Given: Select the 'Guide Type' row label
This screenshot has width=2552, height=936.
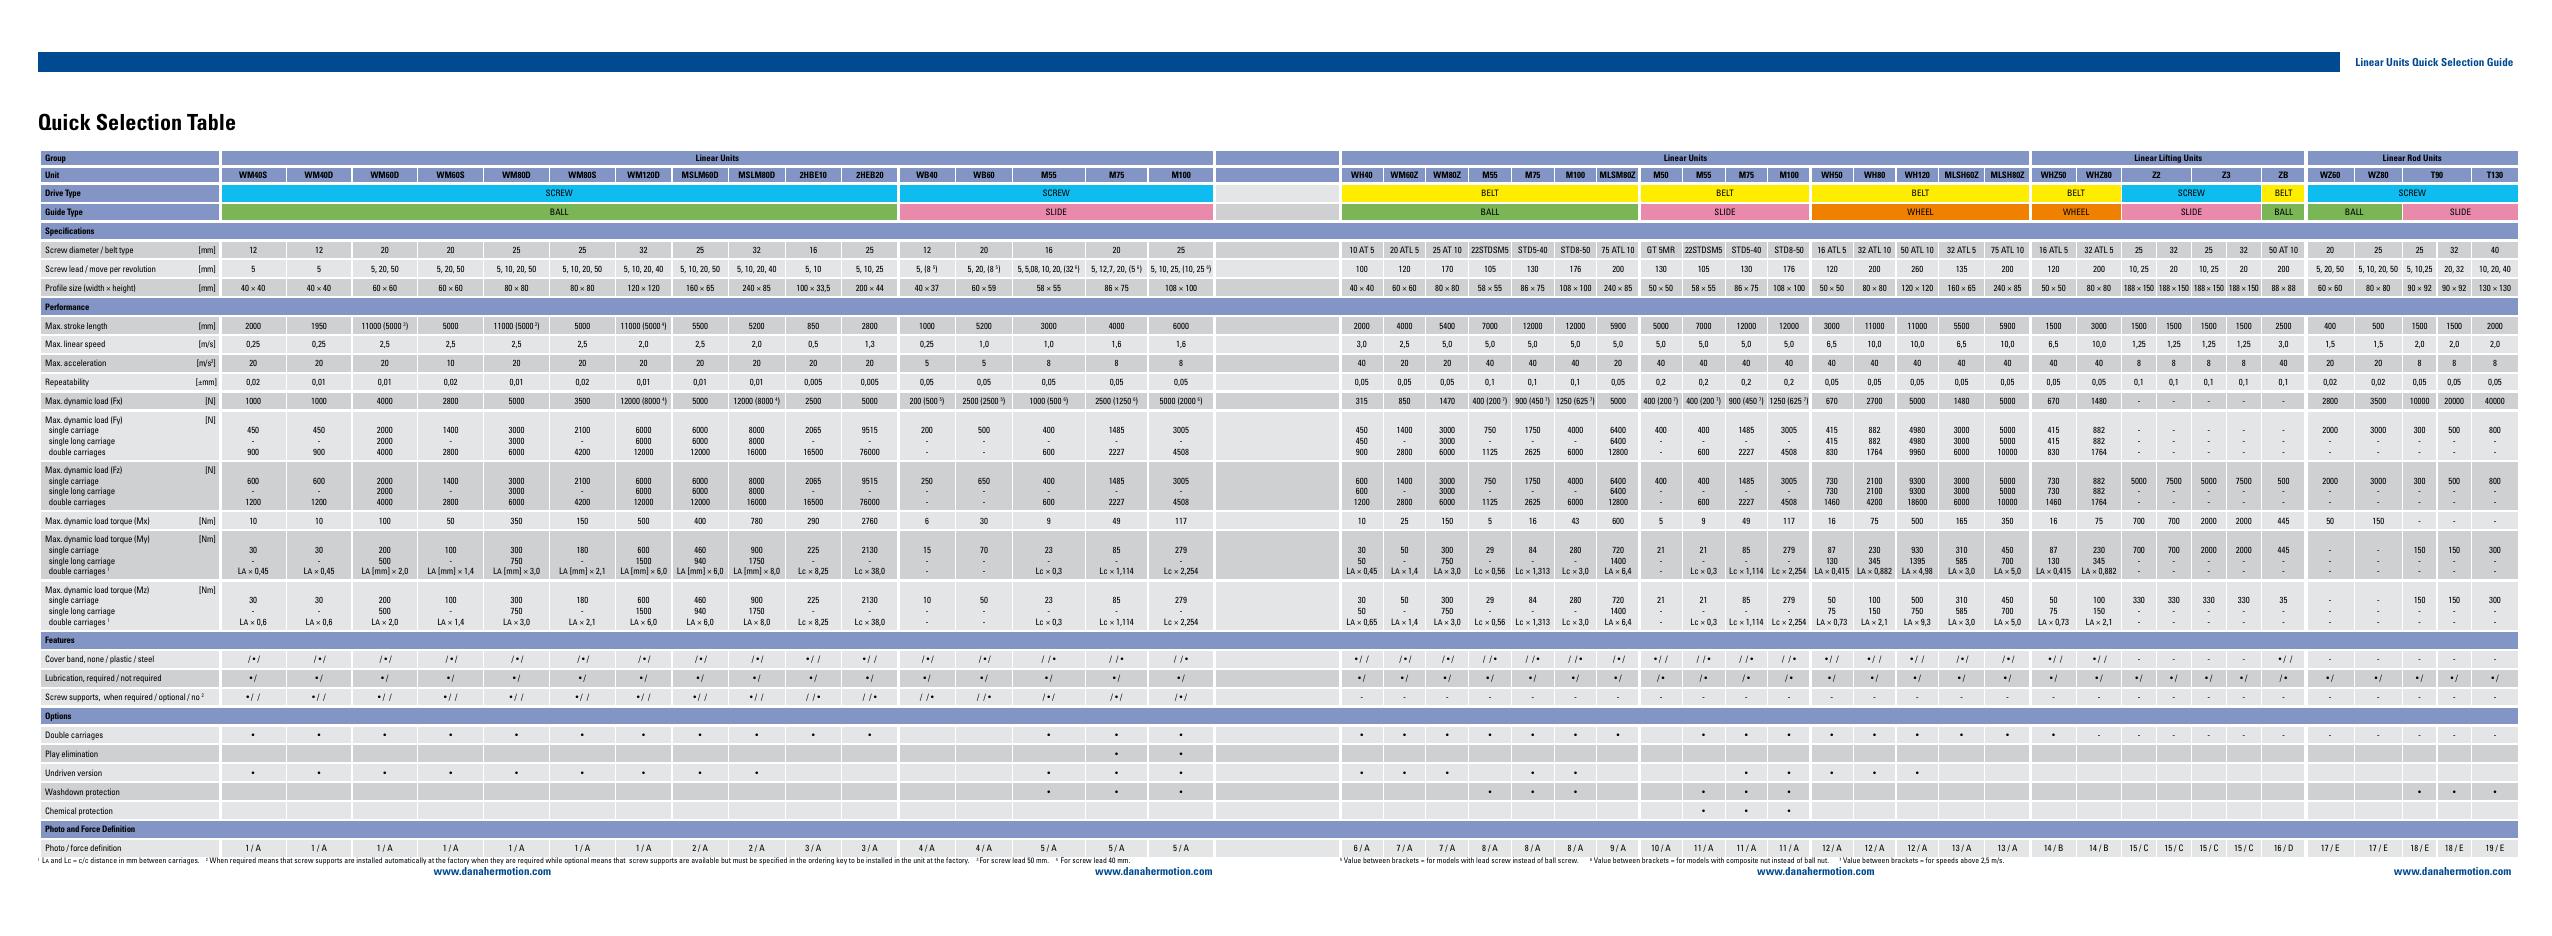Looking at the screenshot, I should coord(63,212).
